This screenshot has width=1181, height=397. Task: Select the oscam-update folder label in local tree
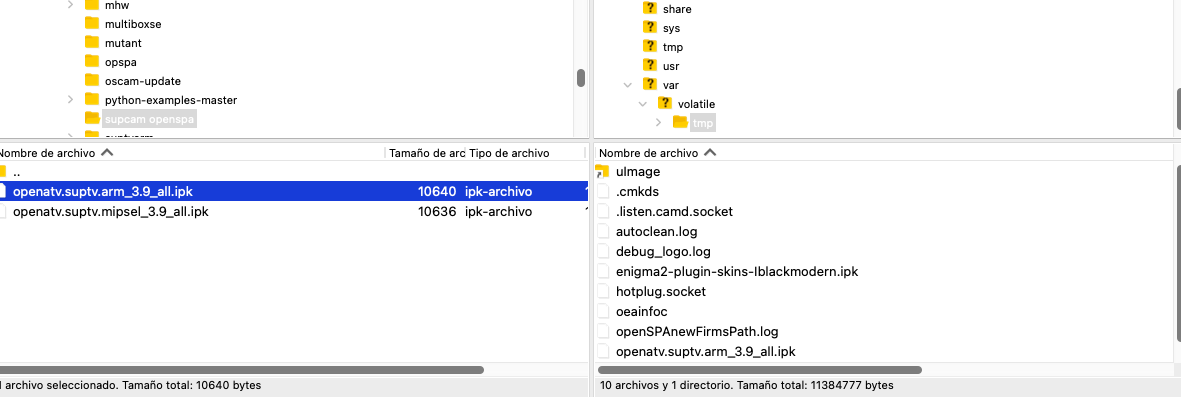(x=143, y=81)
